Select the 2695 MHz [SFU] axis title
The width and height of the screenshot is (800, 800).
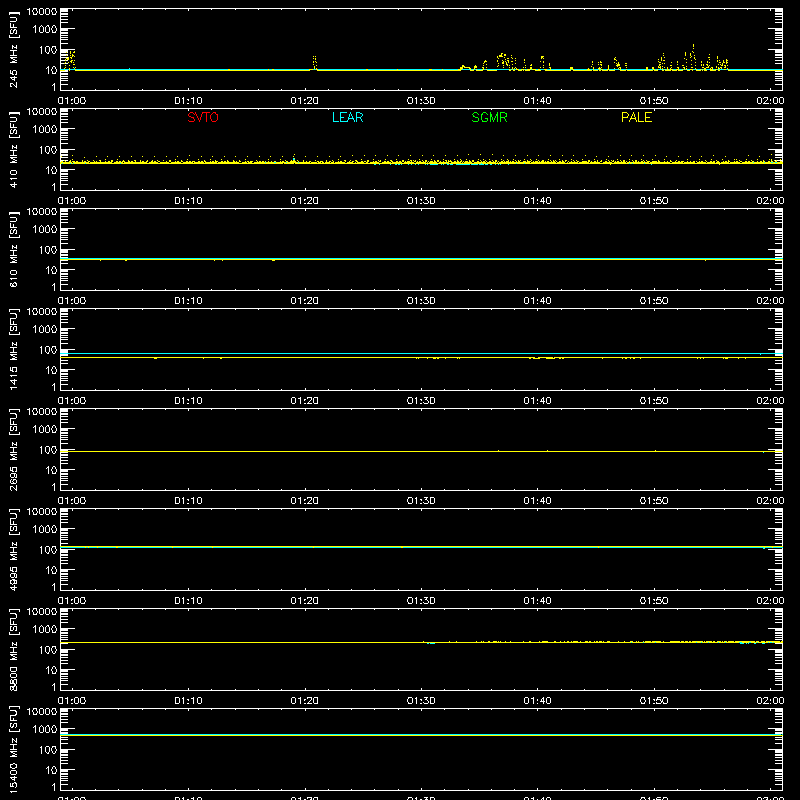(13, 449)
